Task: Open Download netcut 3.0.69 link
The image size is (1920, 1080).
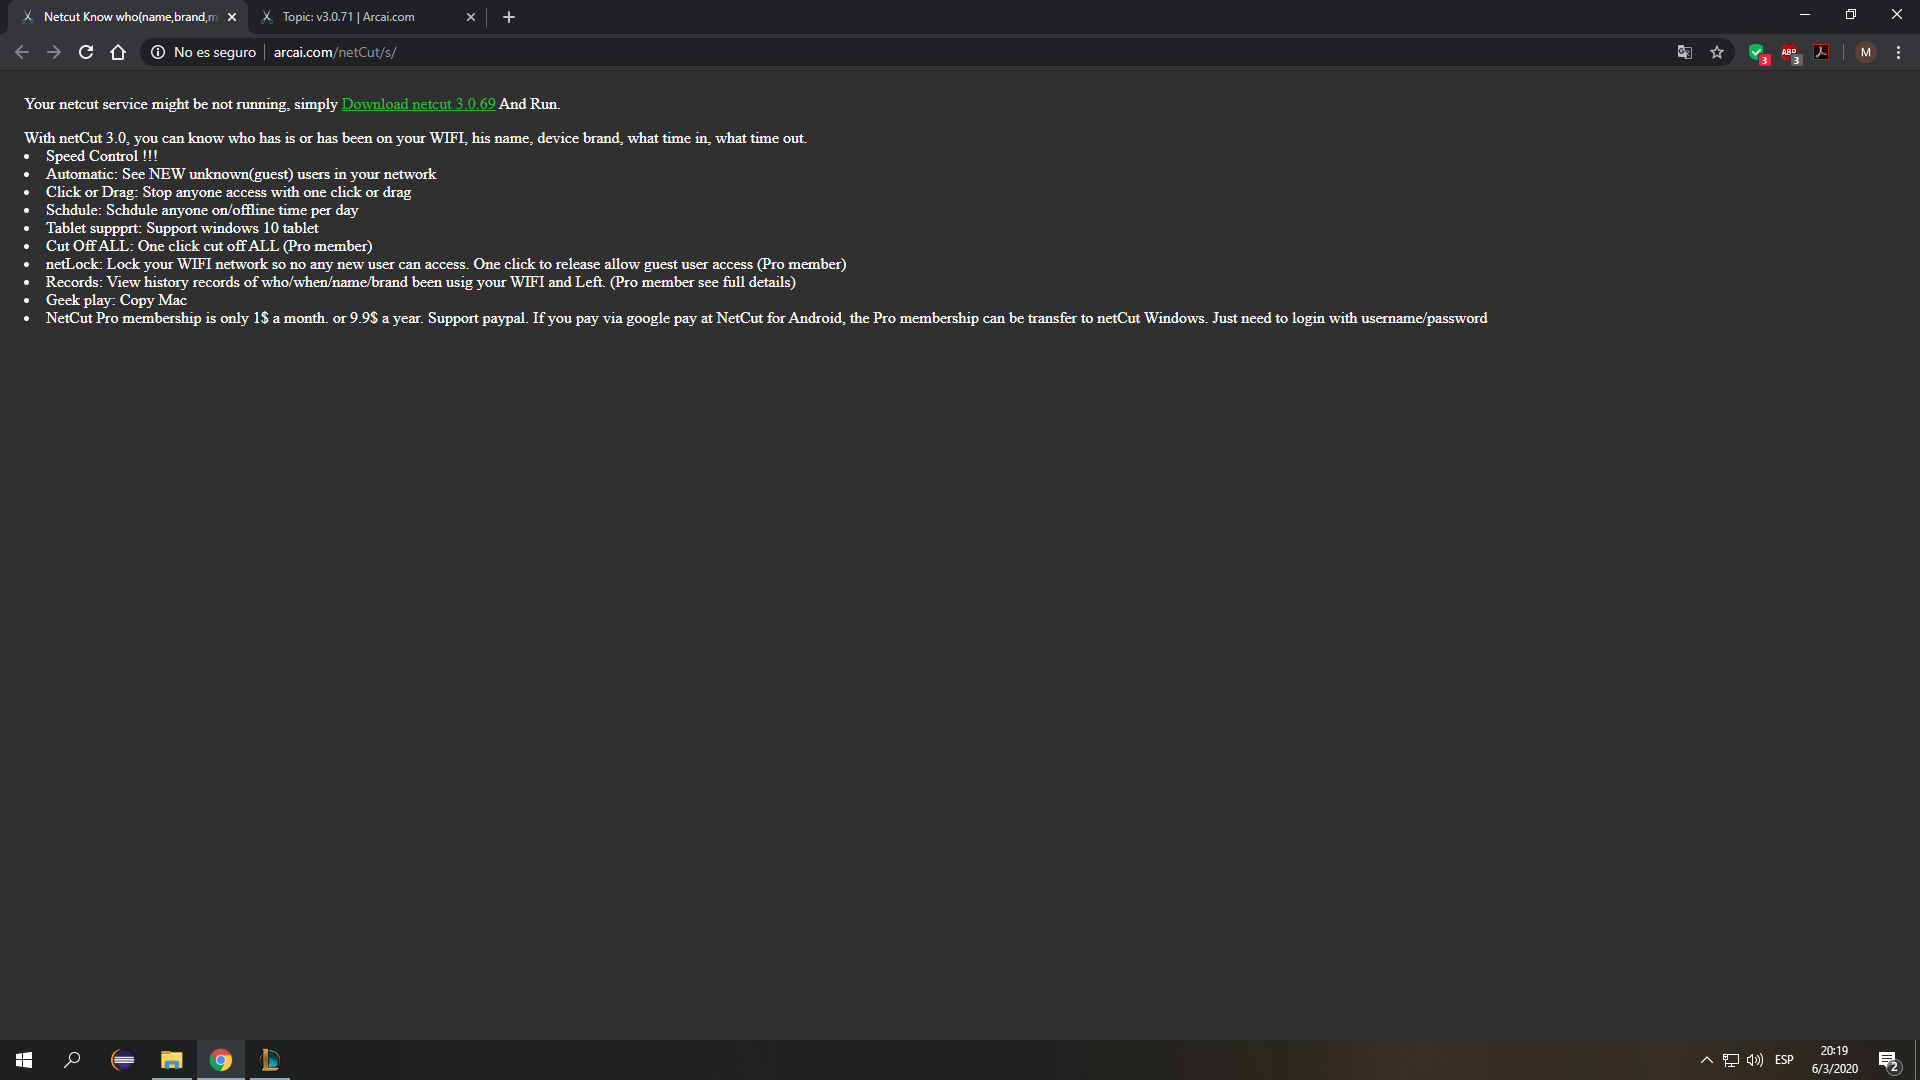Action: pos(418,104)
